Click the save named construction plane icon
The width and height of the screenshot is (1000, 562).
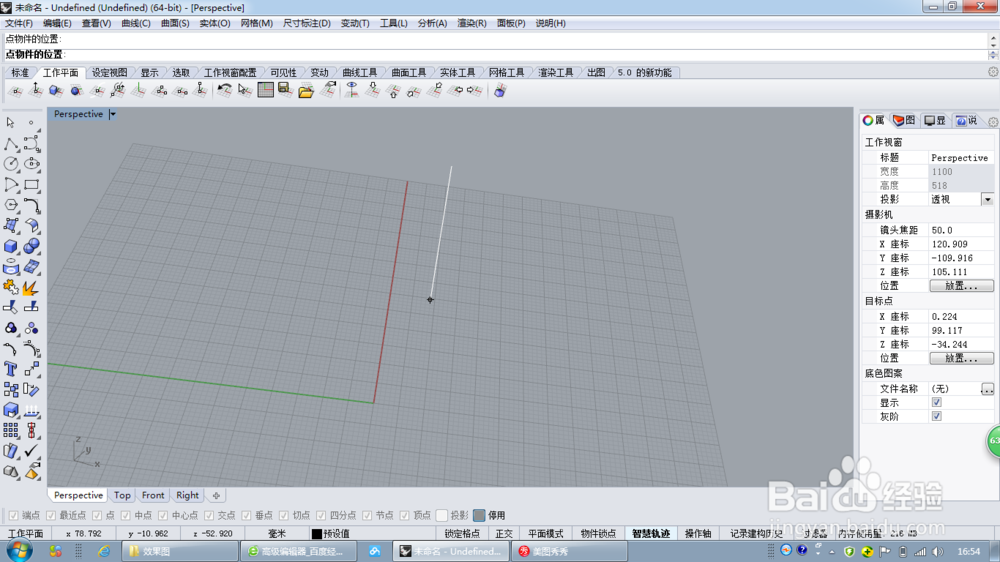285,91
